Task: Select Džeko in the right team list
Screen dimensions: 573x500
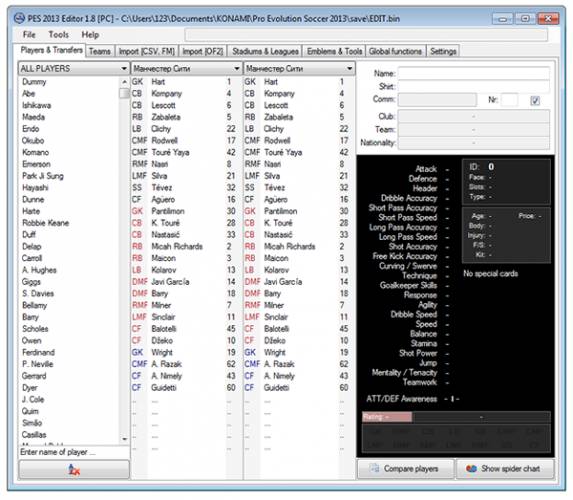Action: click(275, 341)
